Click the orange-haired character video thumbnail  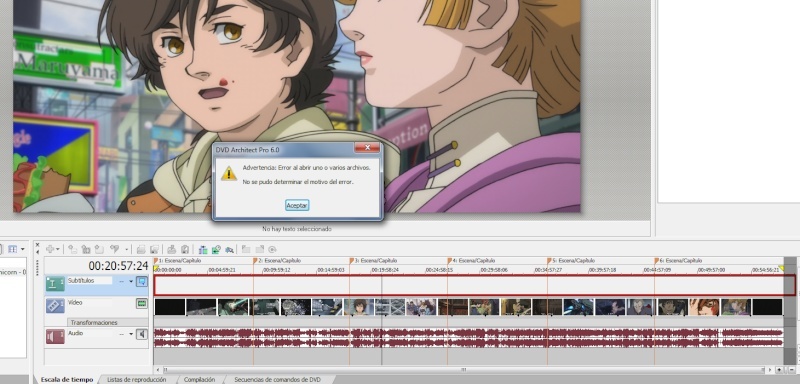tap(704, 307)
